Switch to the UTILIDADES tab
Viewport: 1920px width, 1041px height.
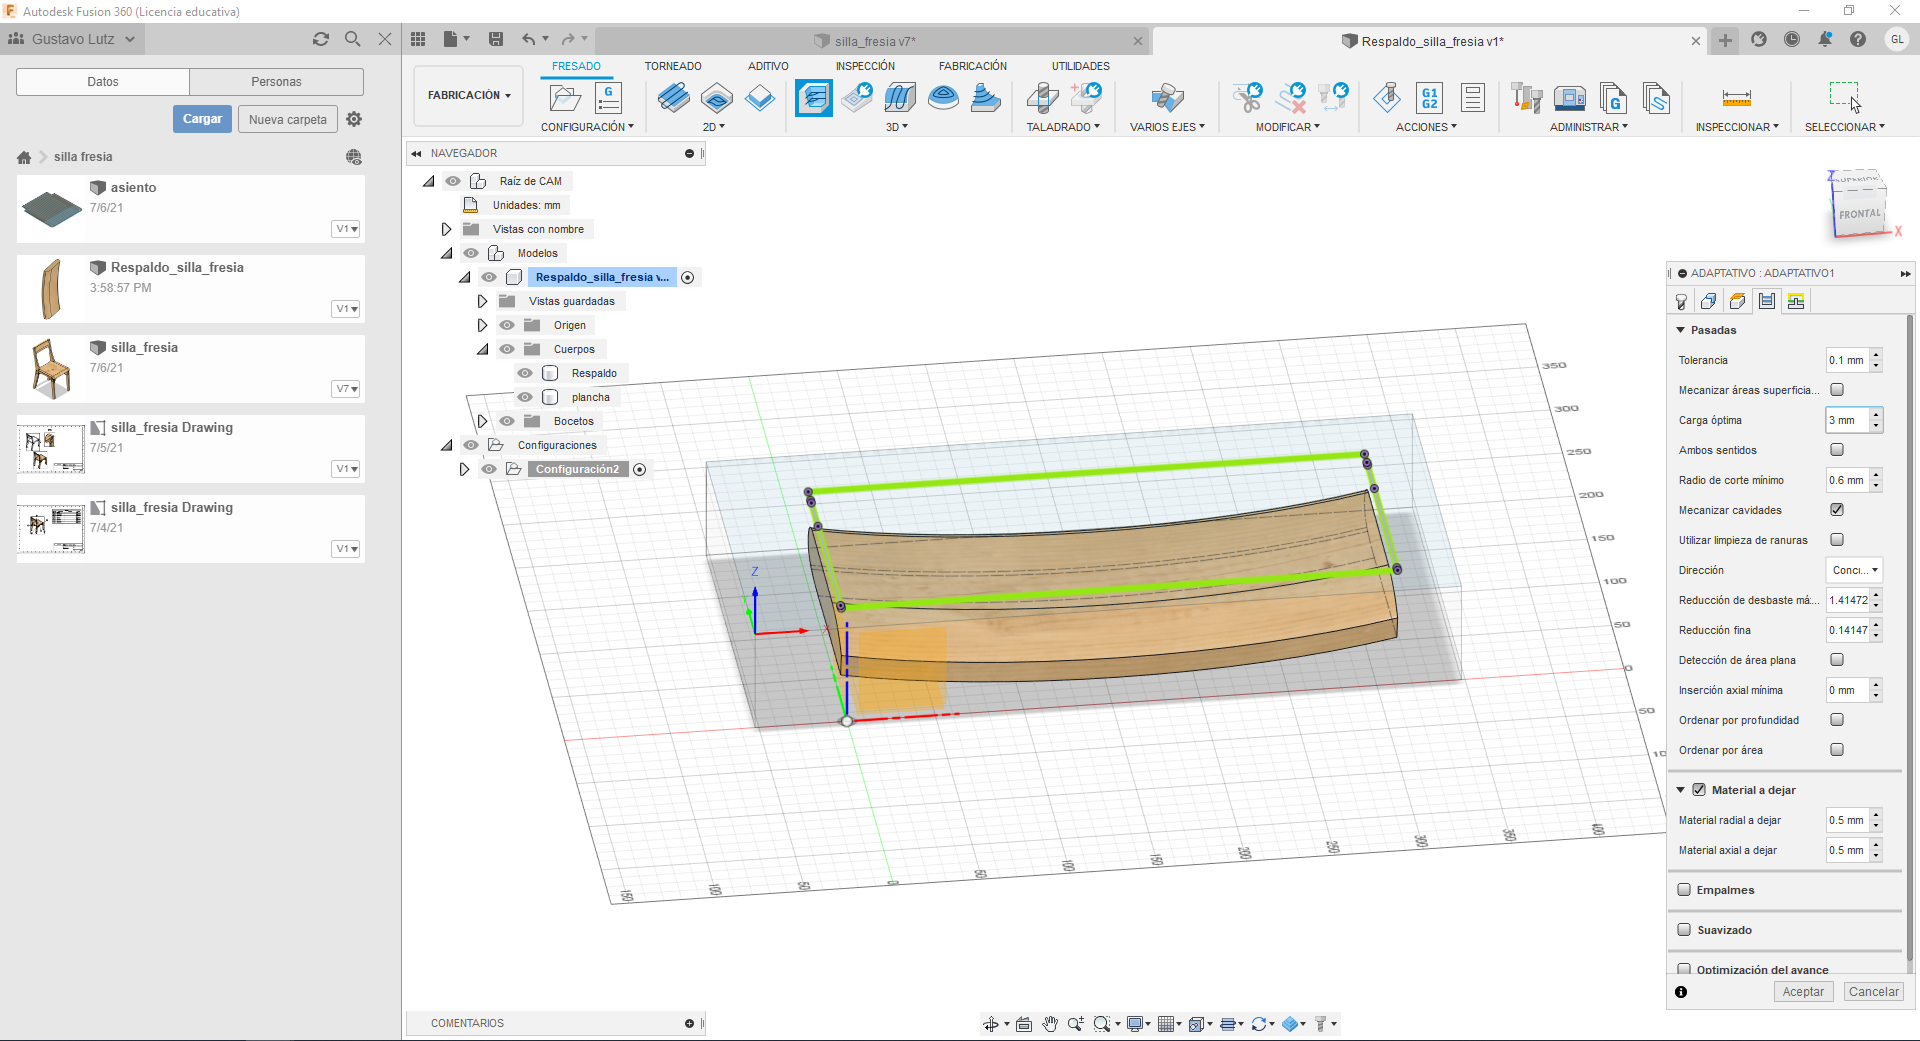tap(1080, 66)
